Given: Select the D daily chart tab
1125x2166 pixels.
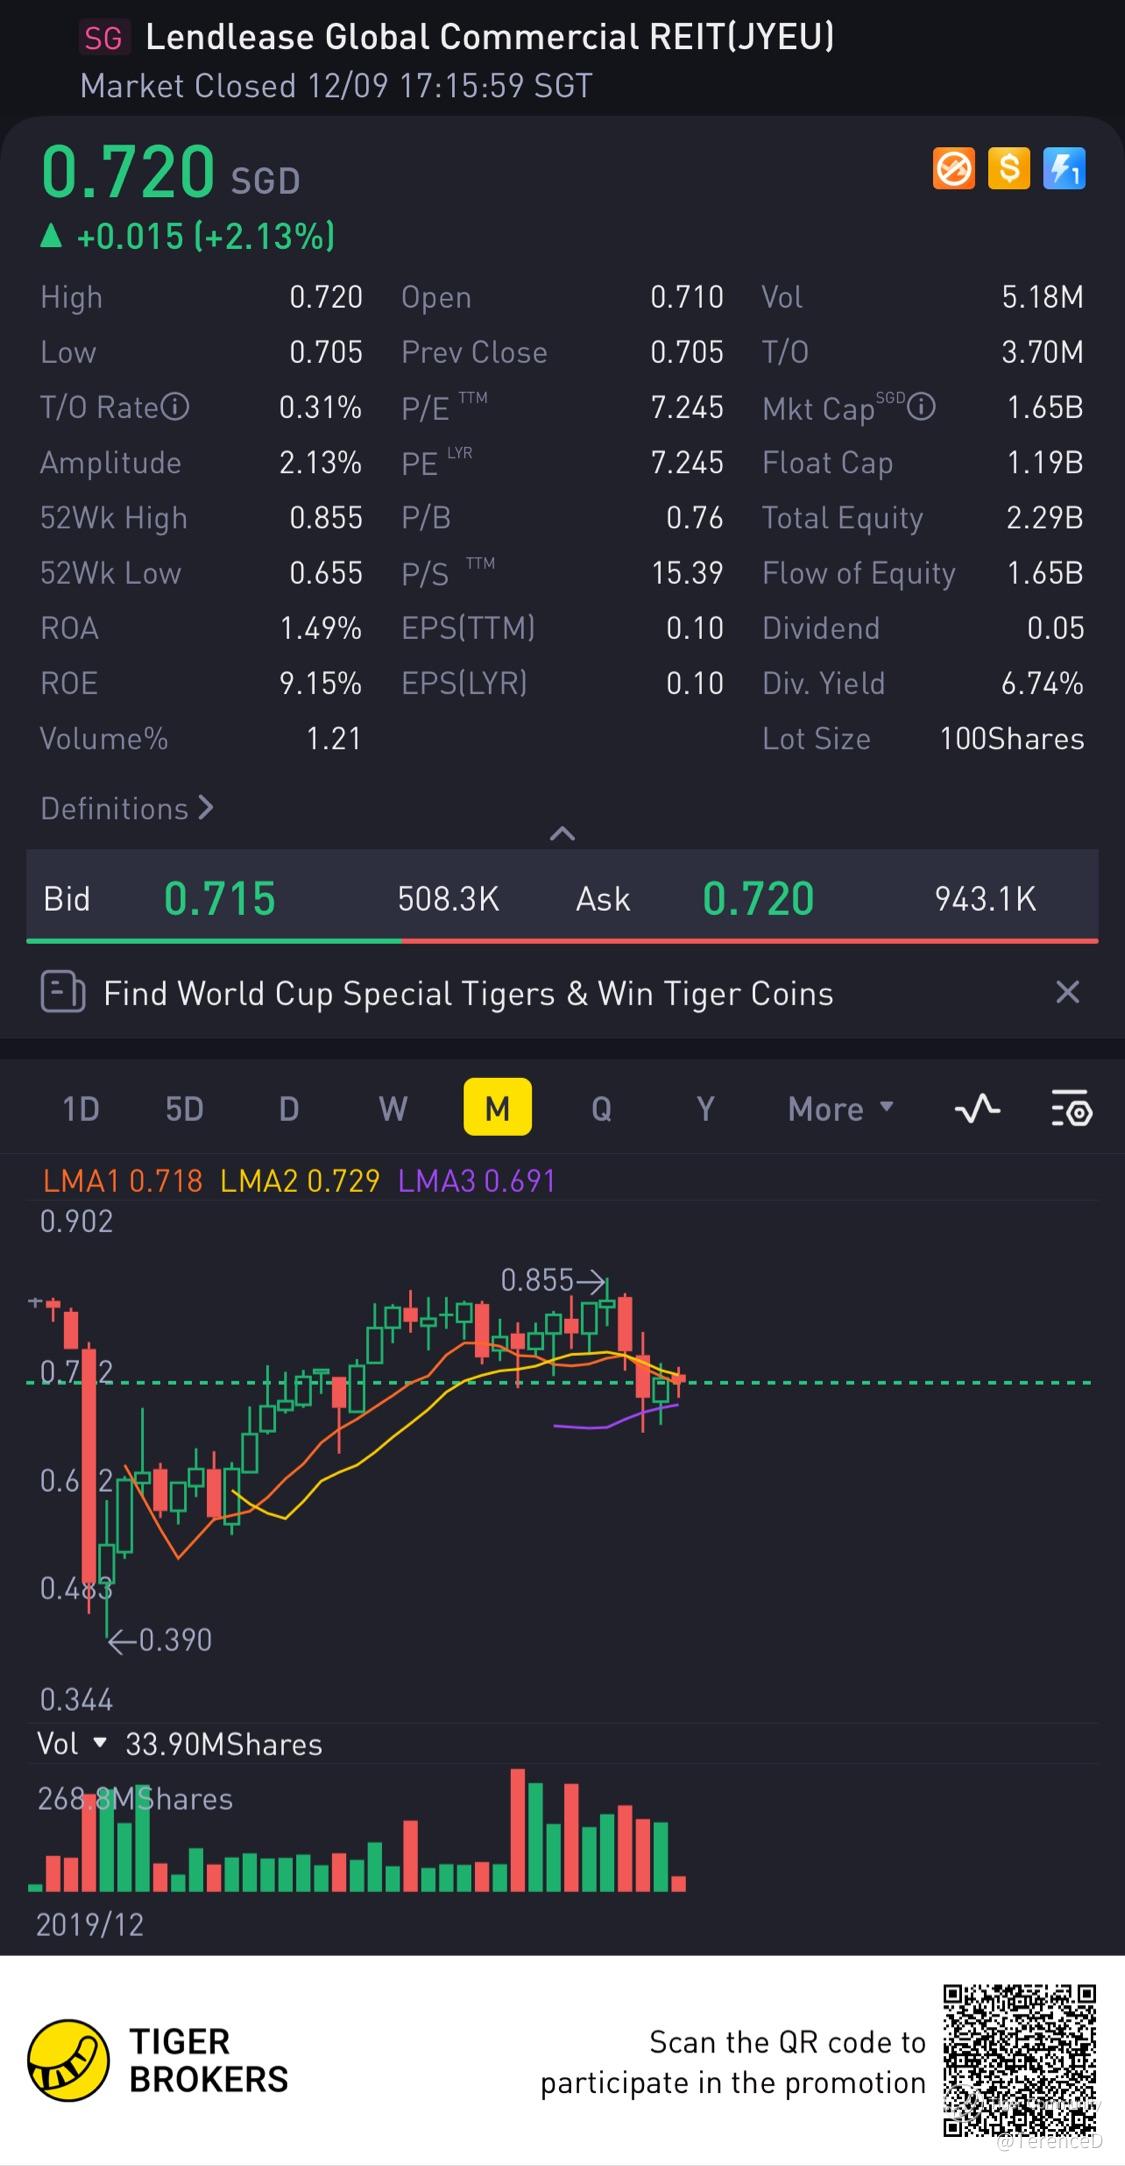Looking at the screenshot, I should pyautogui.click(x=289, y=1108).
